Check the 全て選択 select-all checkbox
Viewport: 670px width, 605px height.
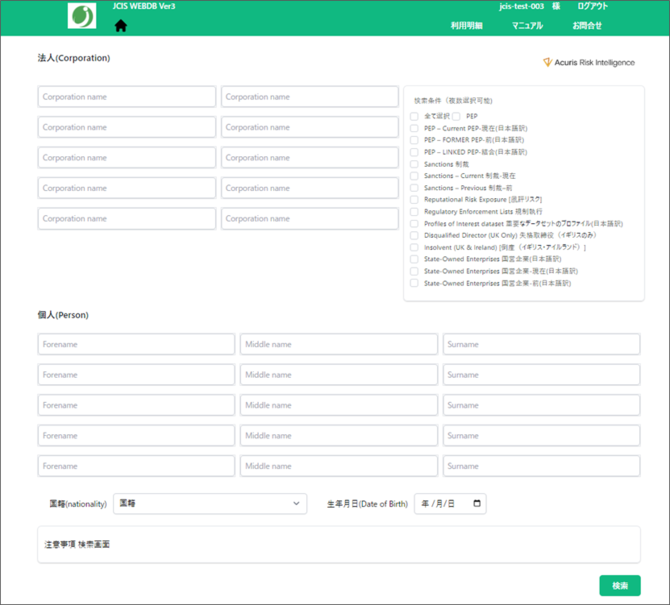pos(415,117)
